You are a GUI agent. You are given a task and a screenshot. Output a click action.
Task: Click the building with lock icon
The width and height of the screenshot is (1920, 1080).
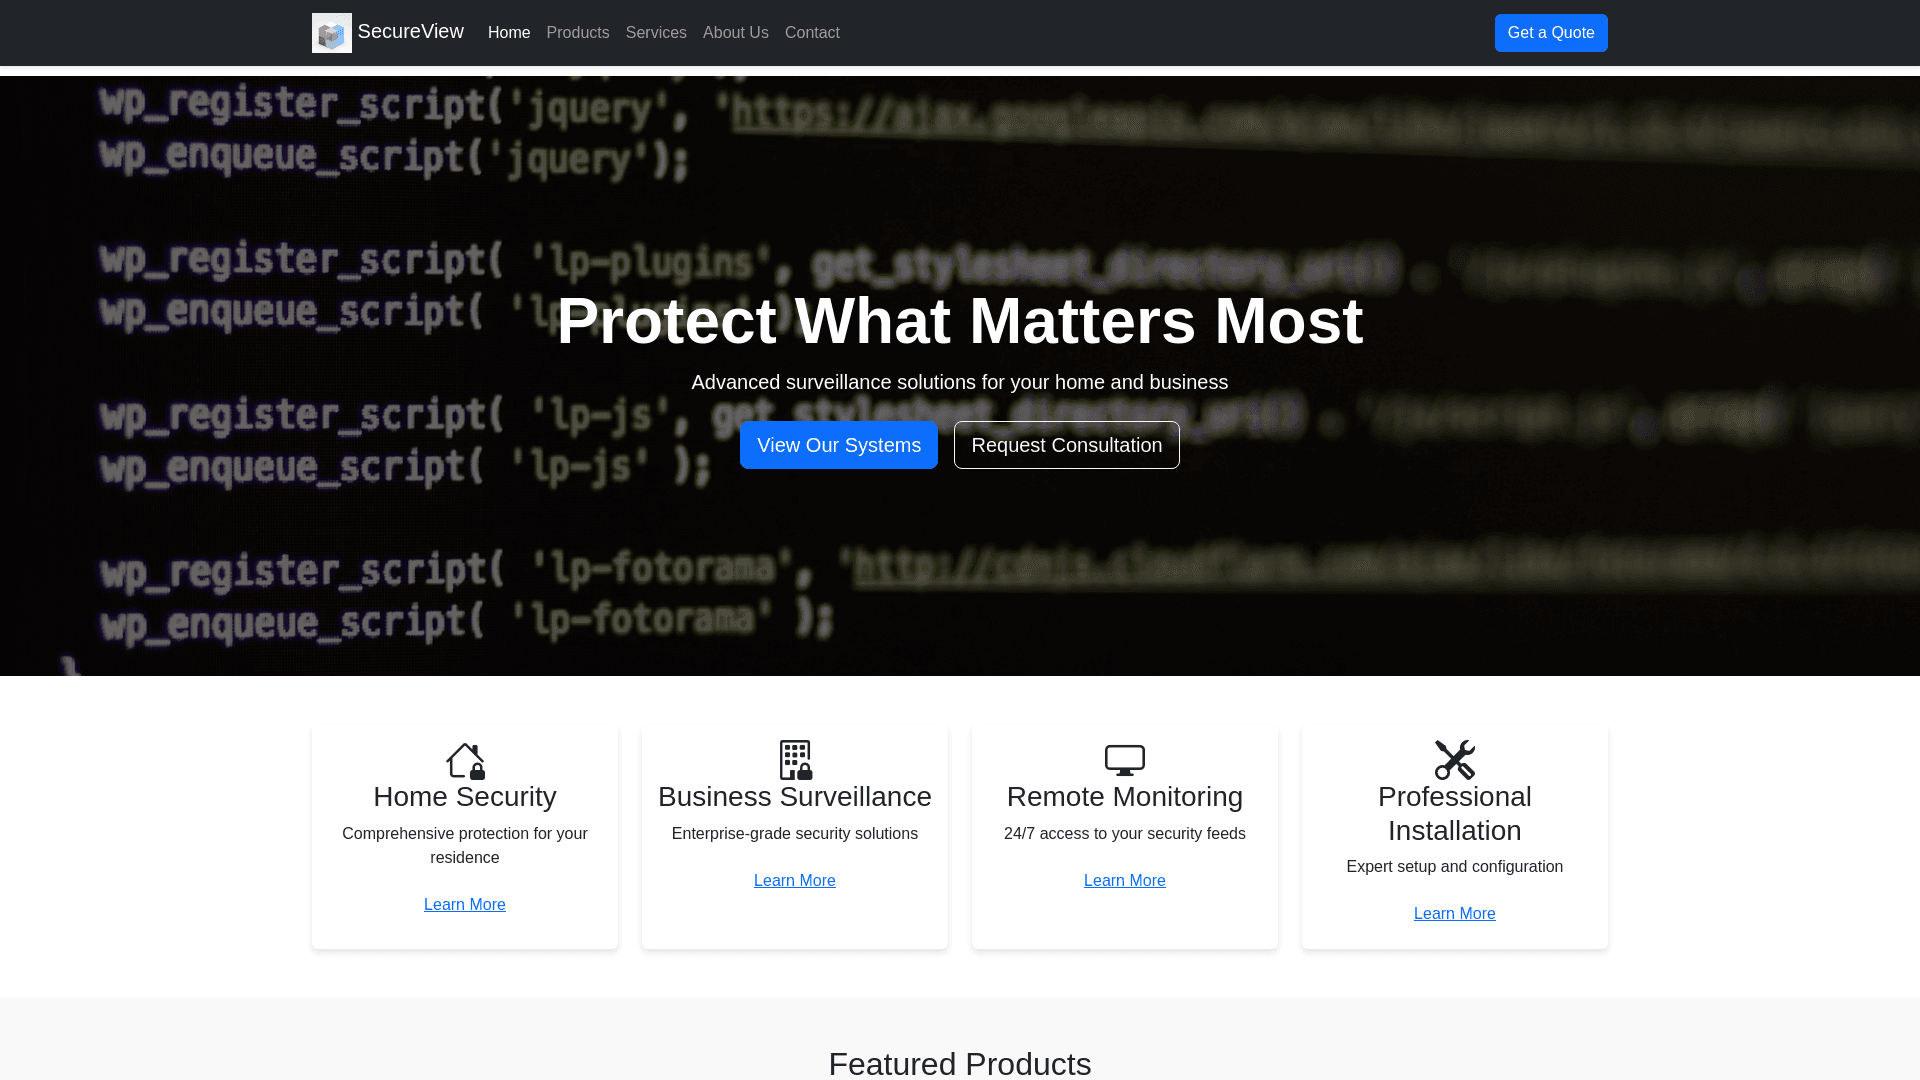[x=795, y=761]
